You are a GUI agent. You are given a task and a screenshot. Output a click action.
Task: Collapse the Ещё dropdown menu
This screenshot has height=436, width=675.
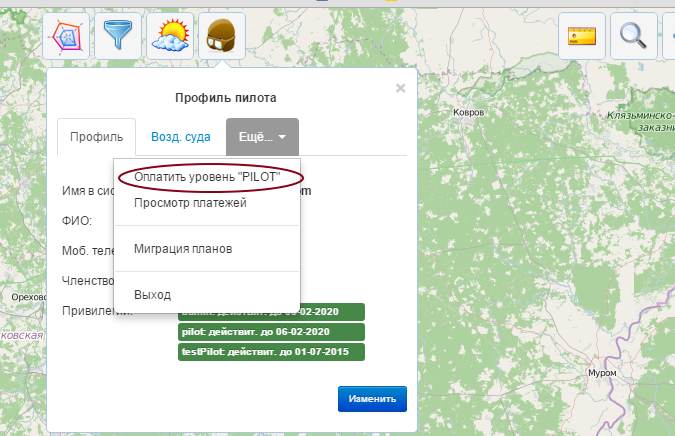tap(262, 137)
